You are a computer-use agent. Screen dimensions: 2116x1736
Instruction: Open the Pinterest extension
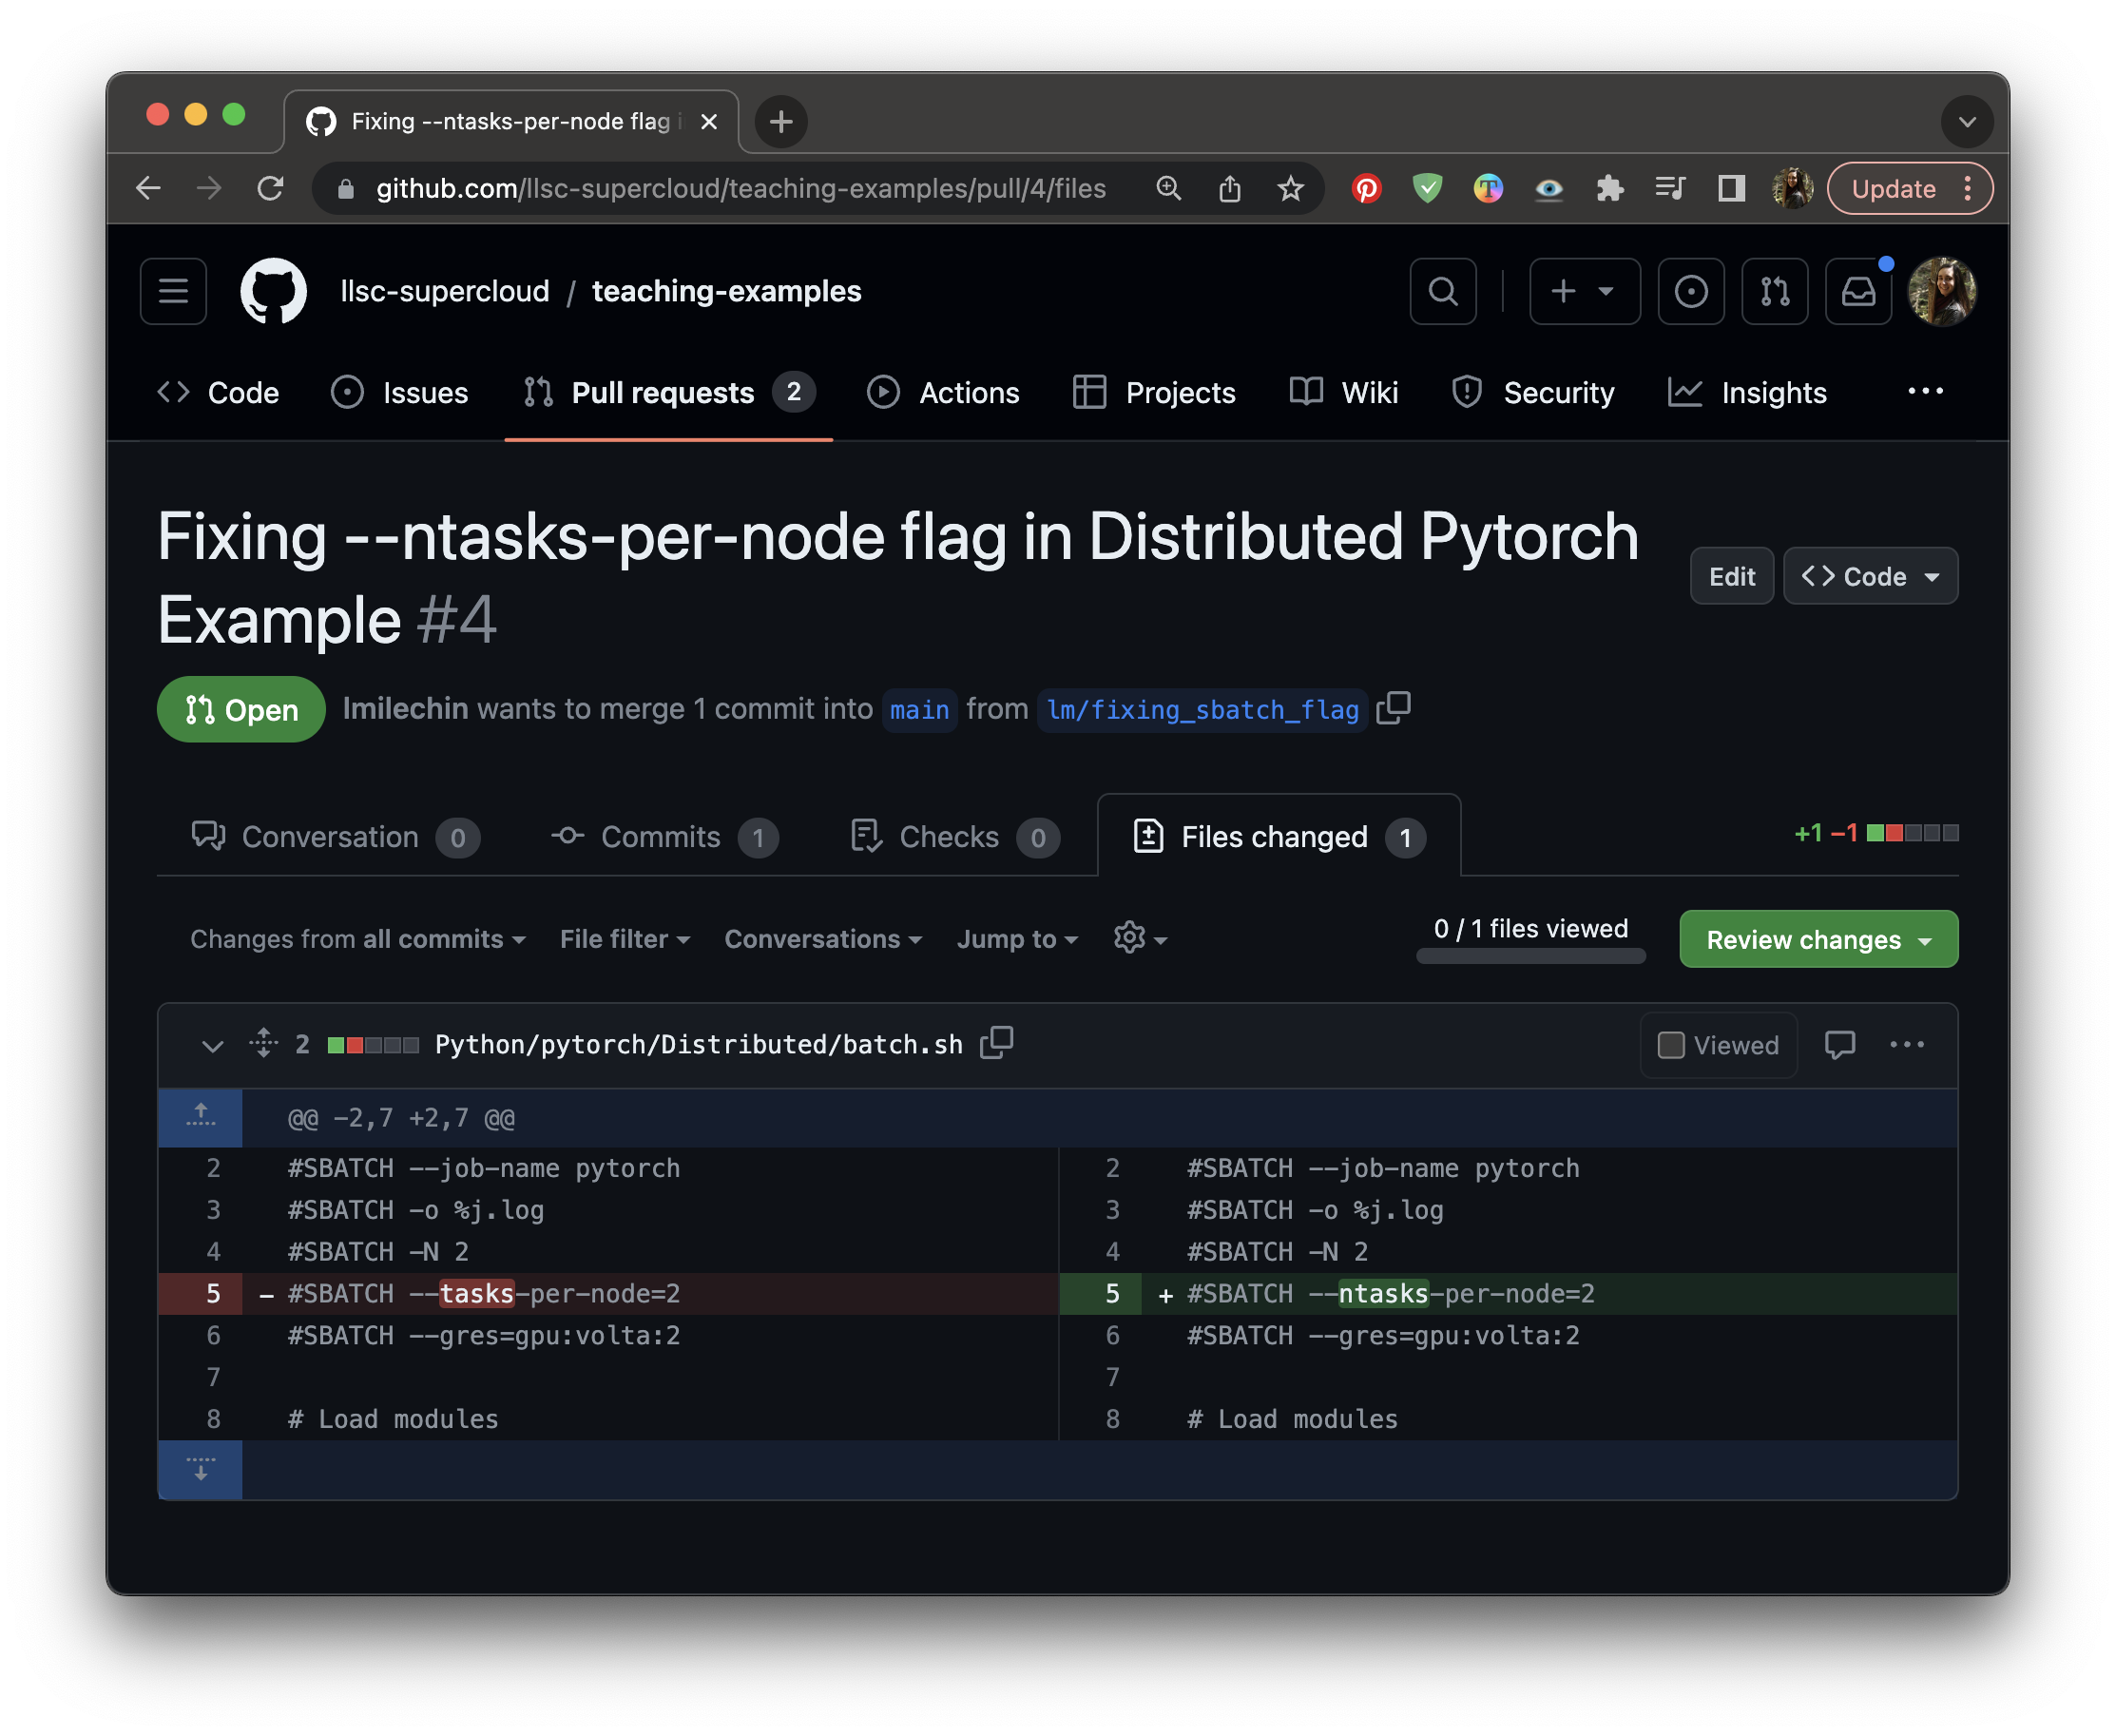[x=1366, y=188]
